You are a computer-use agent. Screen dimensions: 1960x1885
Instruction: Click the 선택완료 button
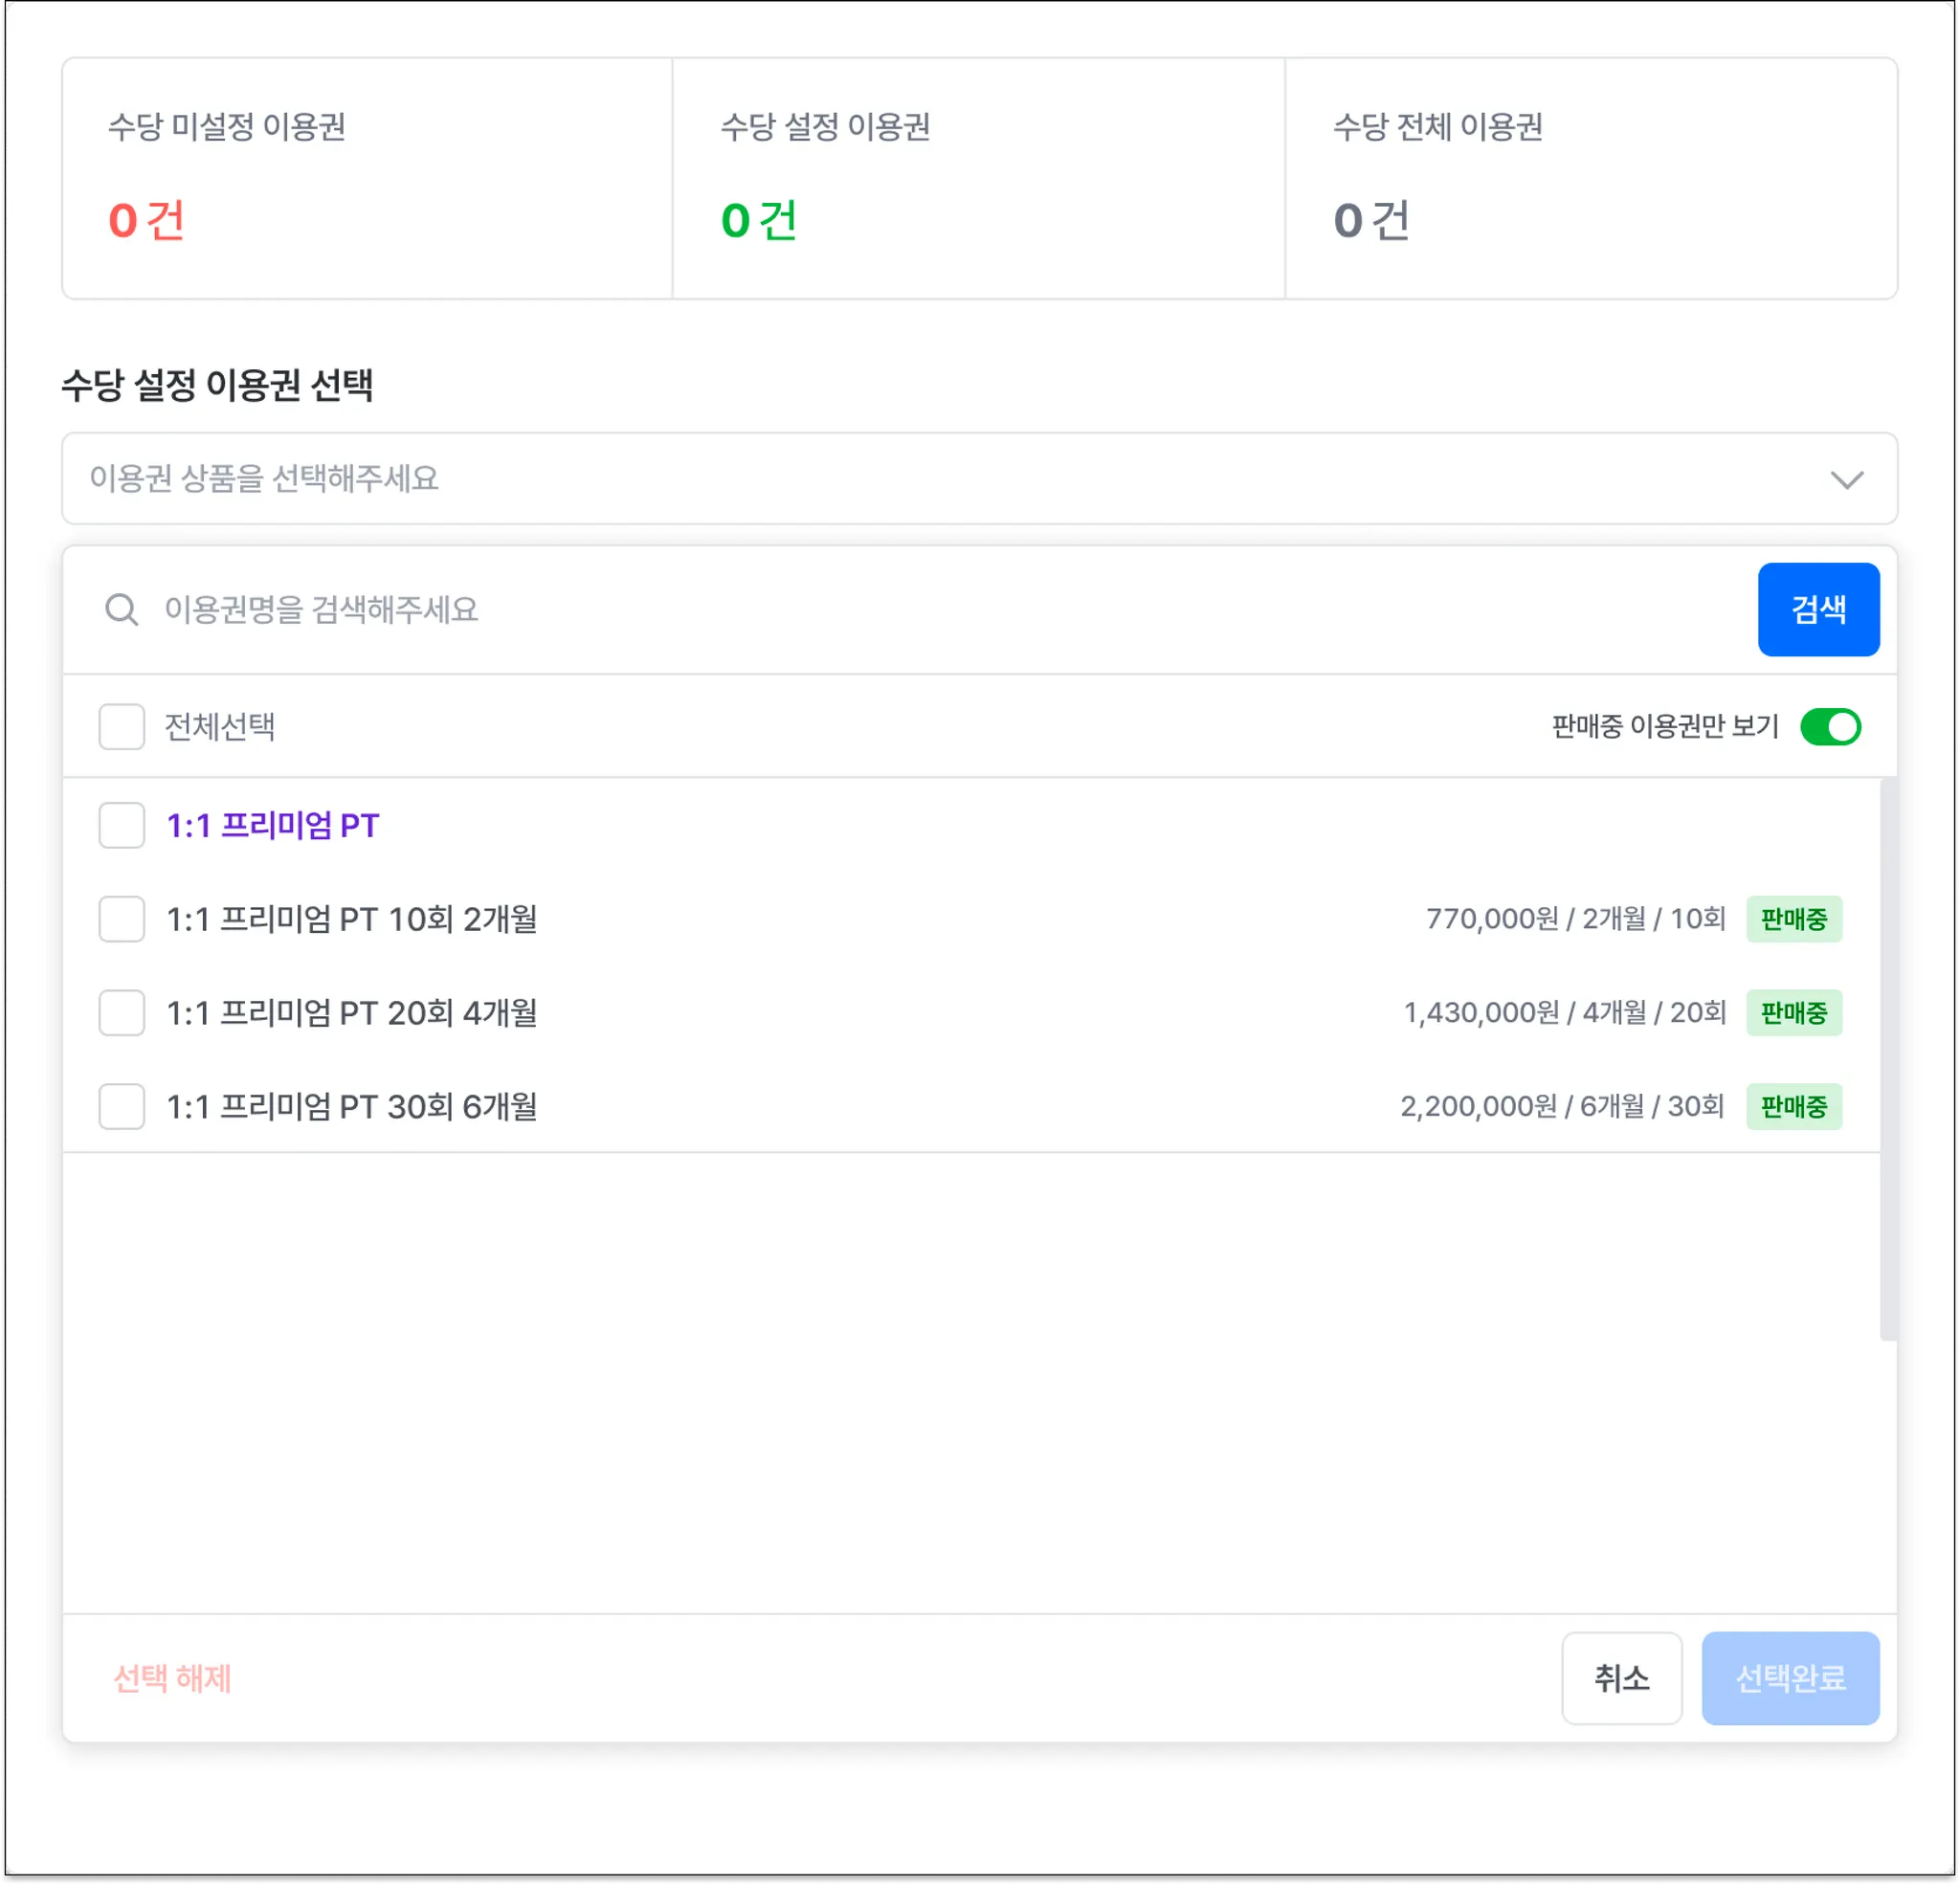pyautogui.click(x=1789, y=1677)
